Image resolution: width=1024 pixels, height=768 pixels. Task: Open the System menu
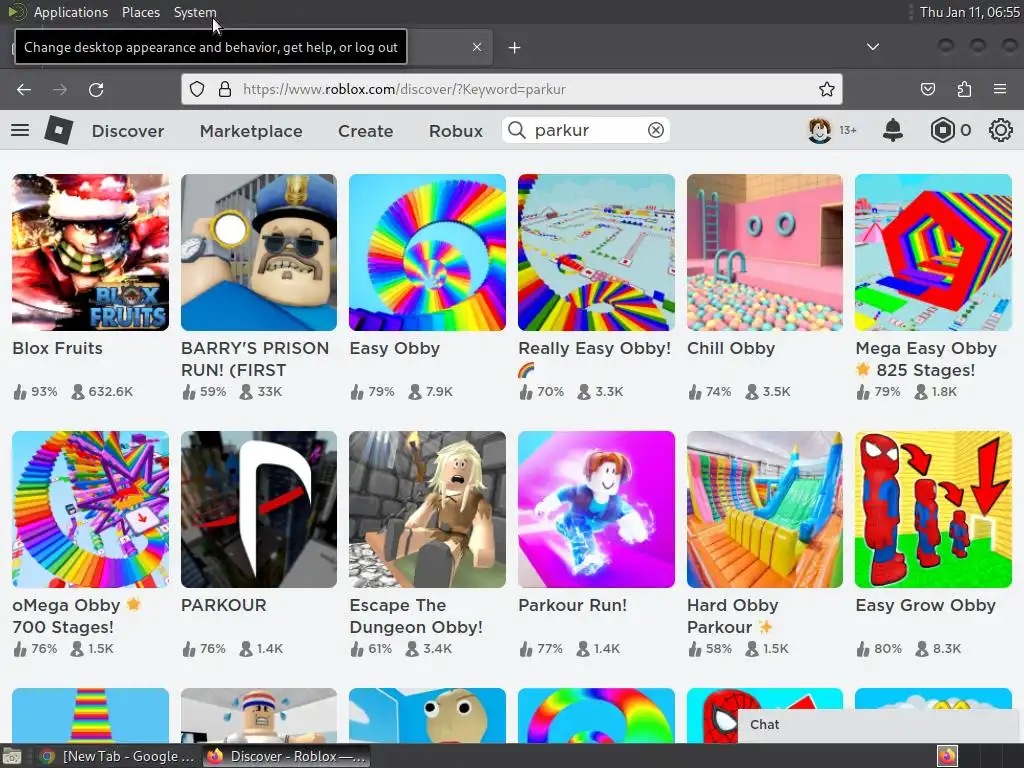point(195,12)
